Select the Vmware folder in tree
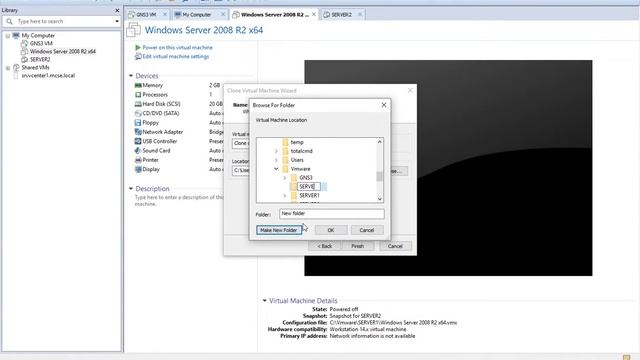This screenshot has height=360, width=640. [300, 169]
